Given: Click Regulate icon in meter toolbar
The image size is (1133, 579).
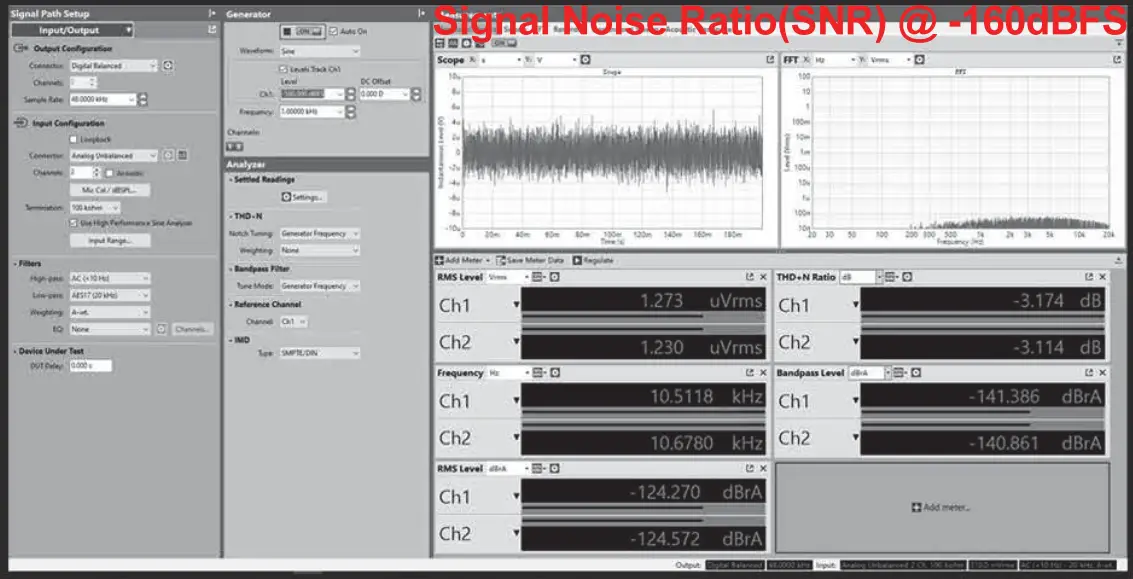Looking at the screenshot, I should click(577, 260).
